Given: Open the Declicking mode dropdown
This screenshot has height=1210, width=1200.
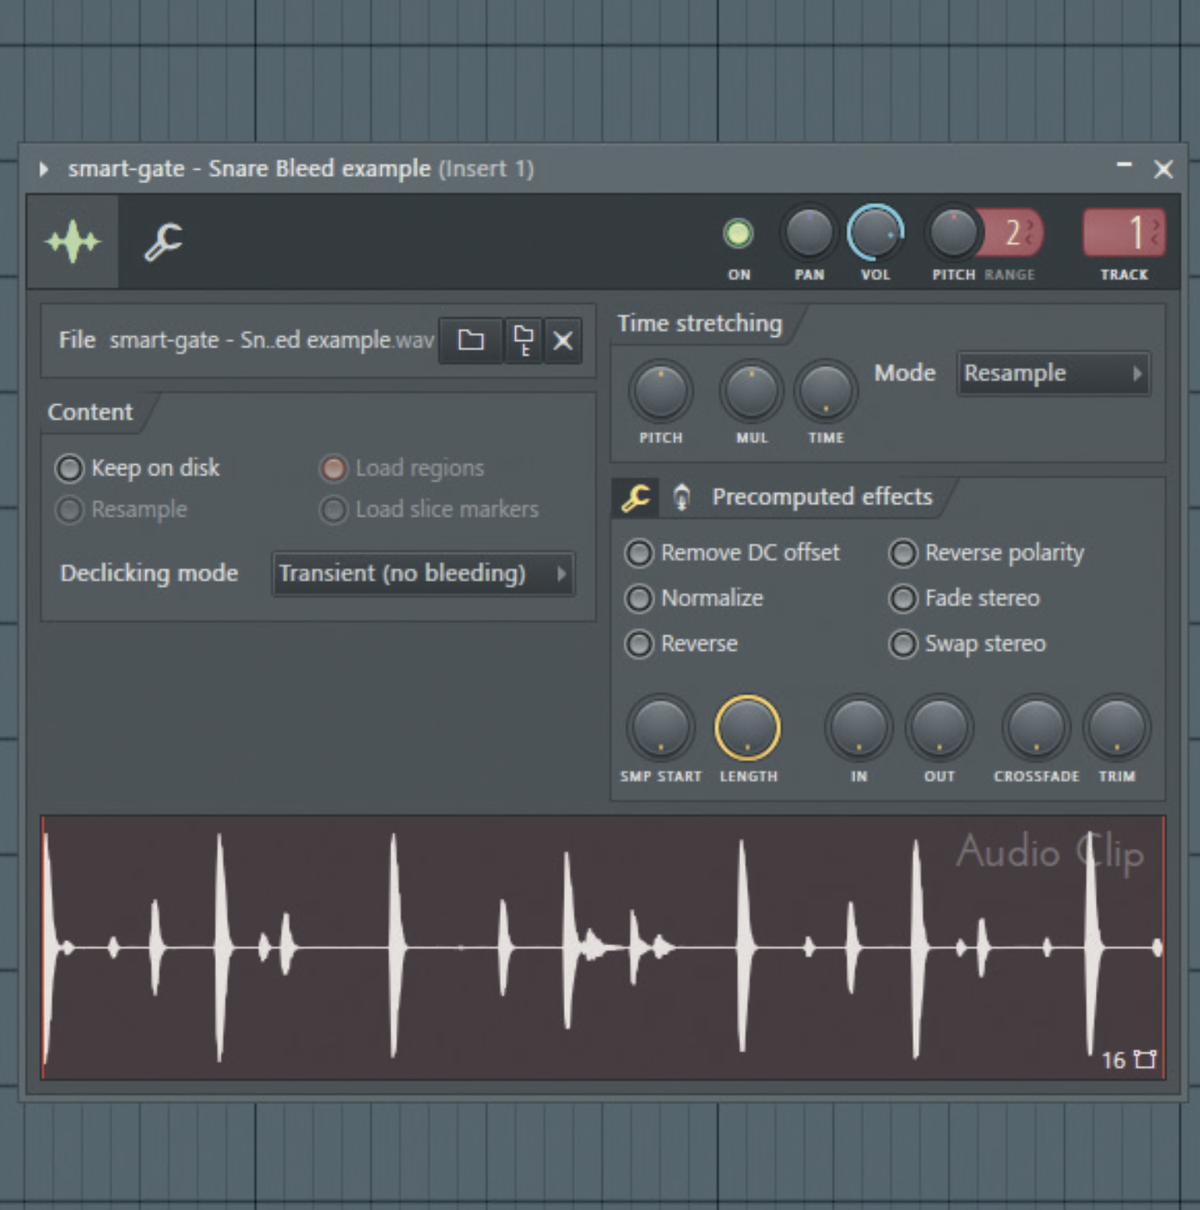Looking at the screenshot, I should (422, 574).
